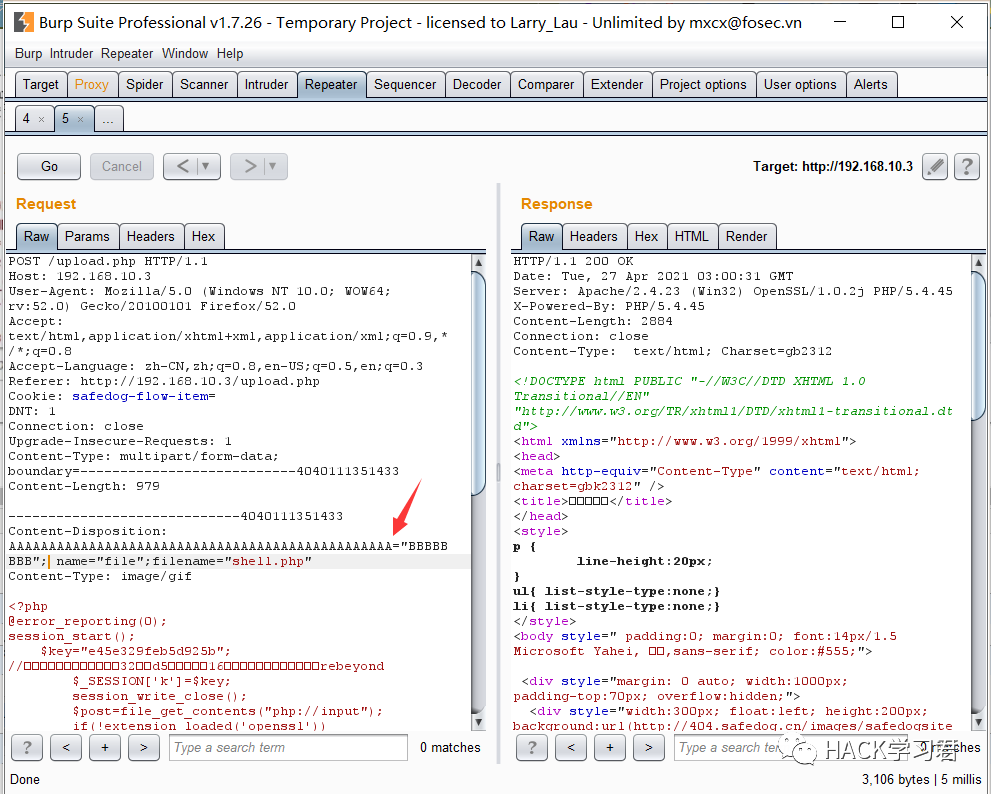The height and width of the screenshot is (794, 991).
Task: Switch to the Intruder tool tab
Action: (x=266, y=85)
